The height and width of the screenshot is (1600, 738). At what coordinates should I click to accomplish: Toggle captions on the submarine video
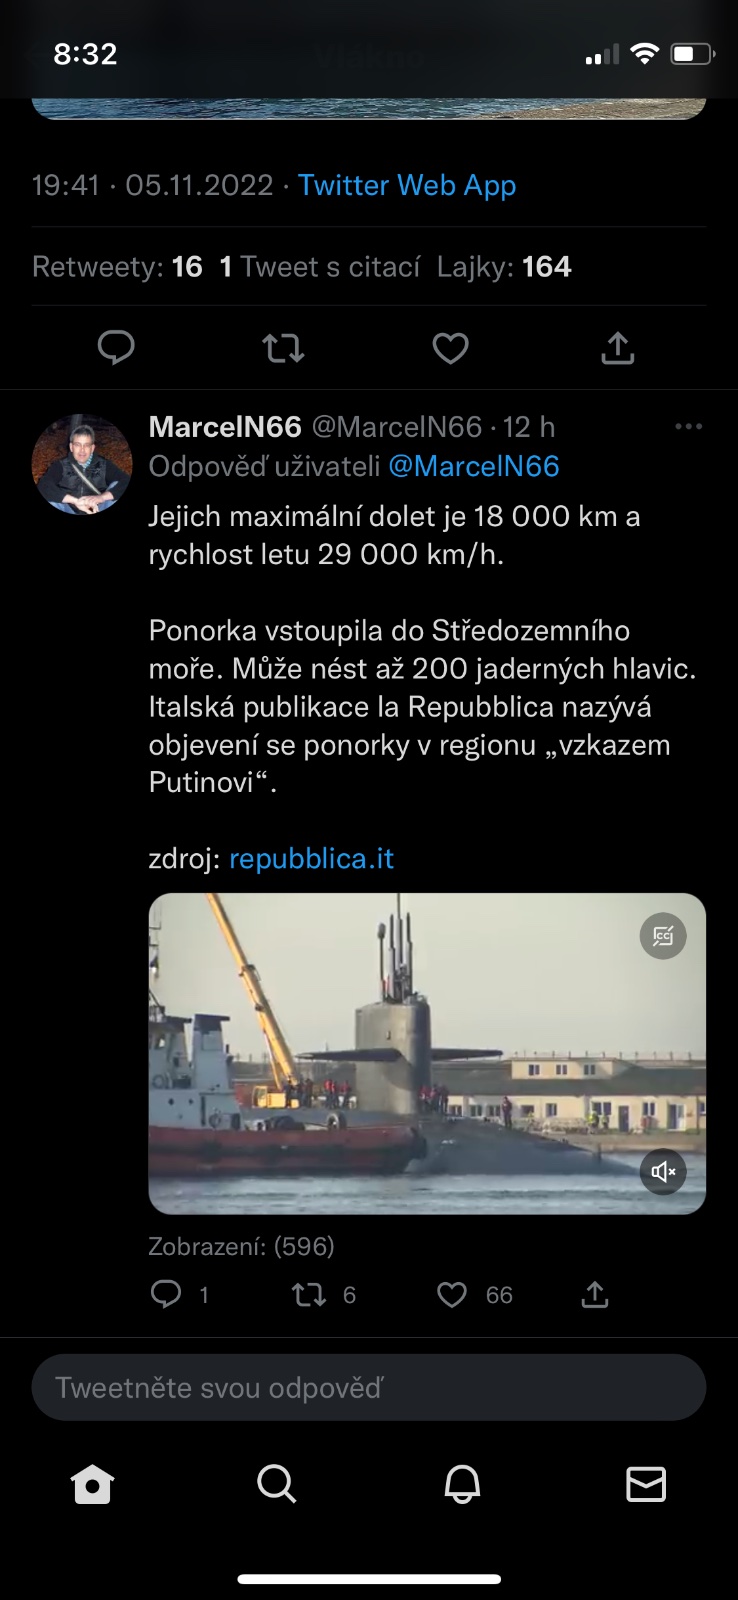[663, 937]
